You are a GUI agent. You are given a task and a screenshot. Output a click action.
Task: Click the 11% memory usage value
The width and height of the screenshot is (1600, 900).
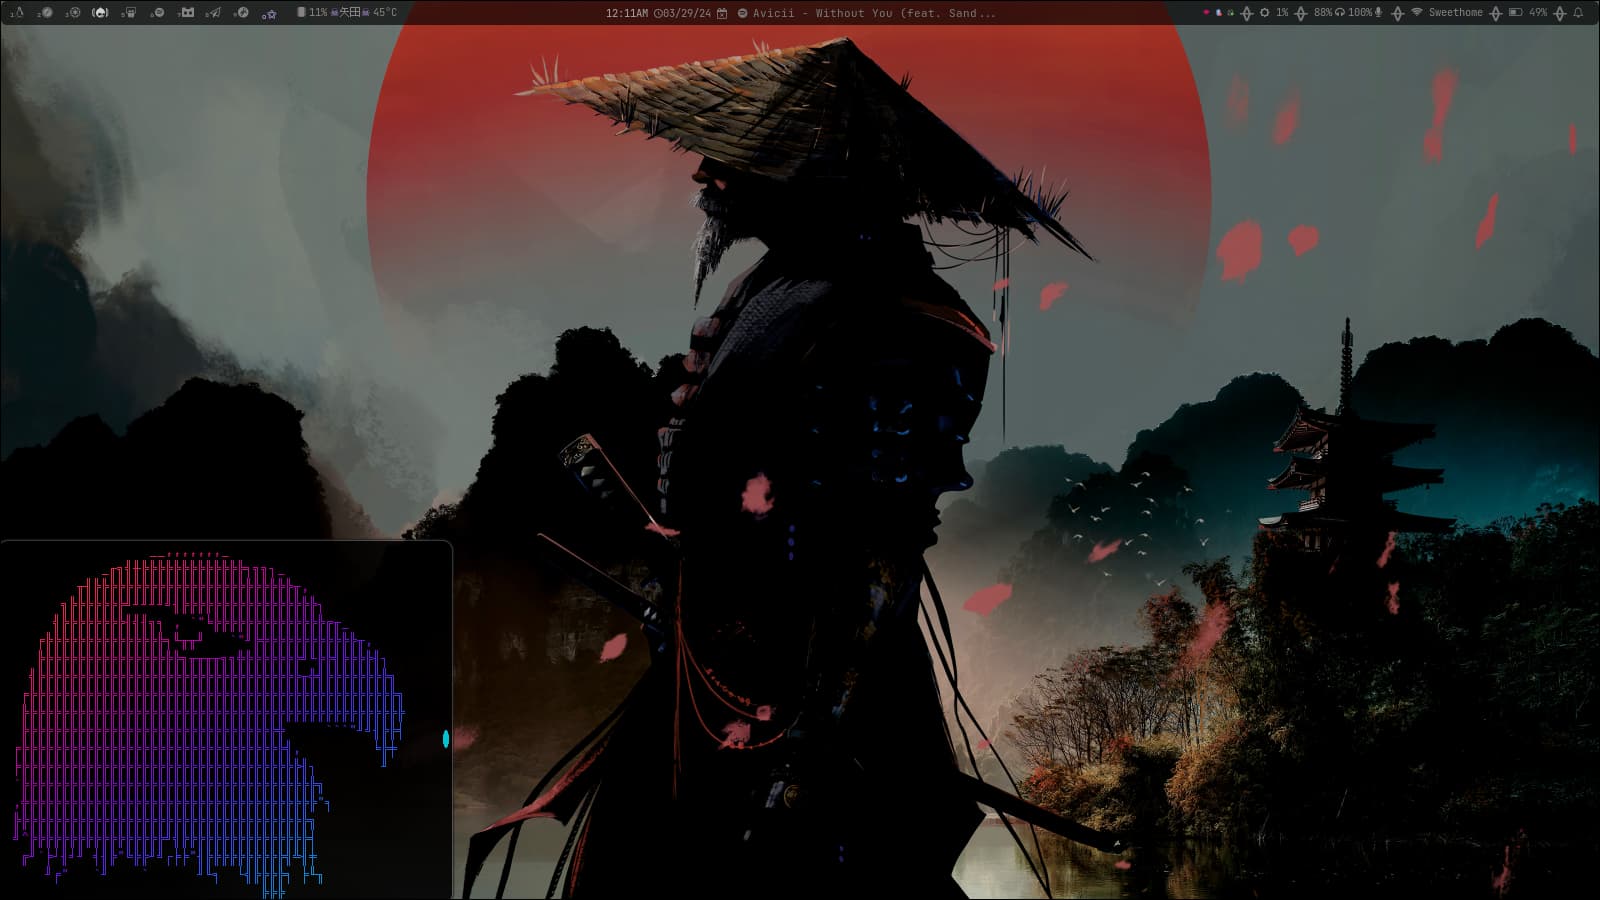(318, 12)
